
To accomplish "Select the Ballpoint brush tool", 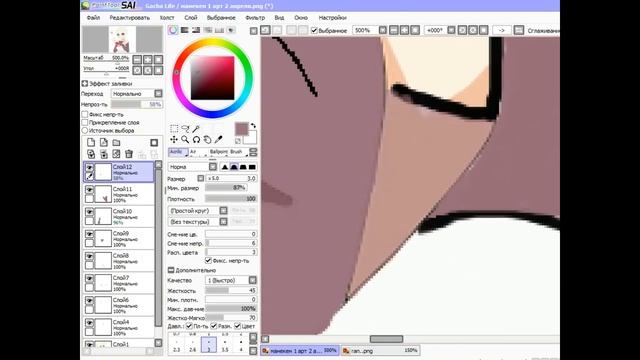I will click(x=218, y=152).
